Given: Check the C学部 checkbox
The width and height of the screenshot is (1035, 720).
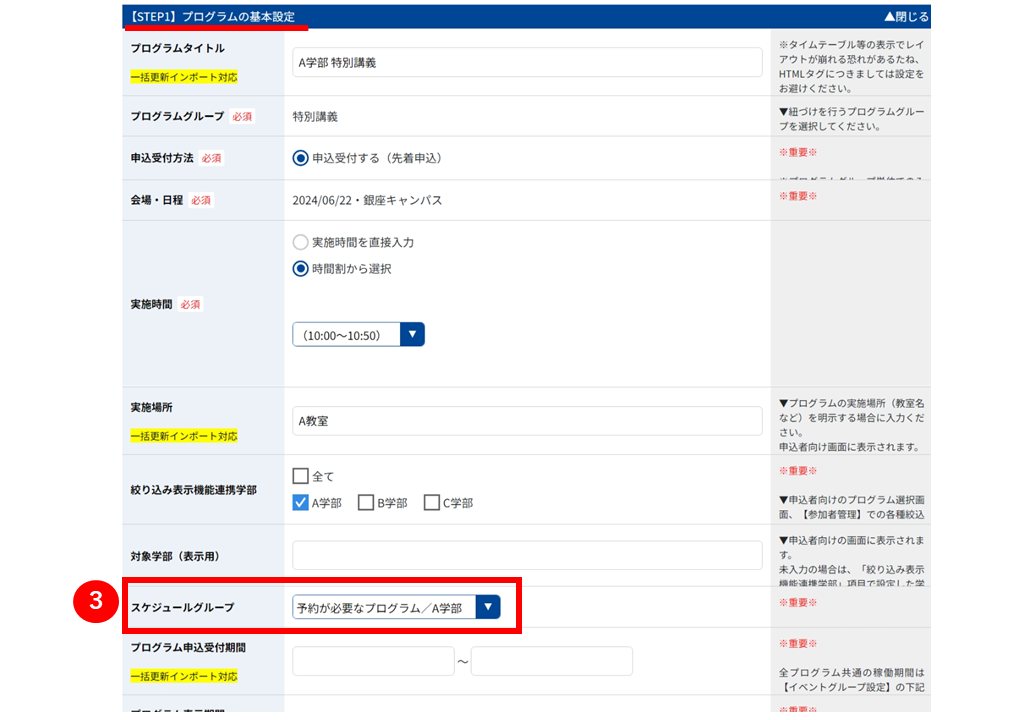Looking at the screenshot, I should pyautogui.click(x=432, y=503).
